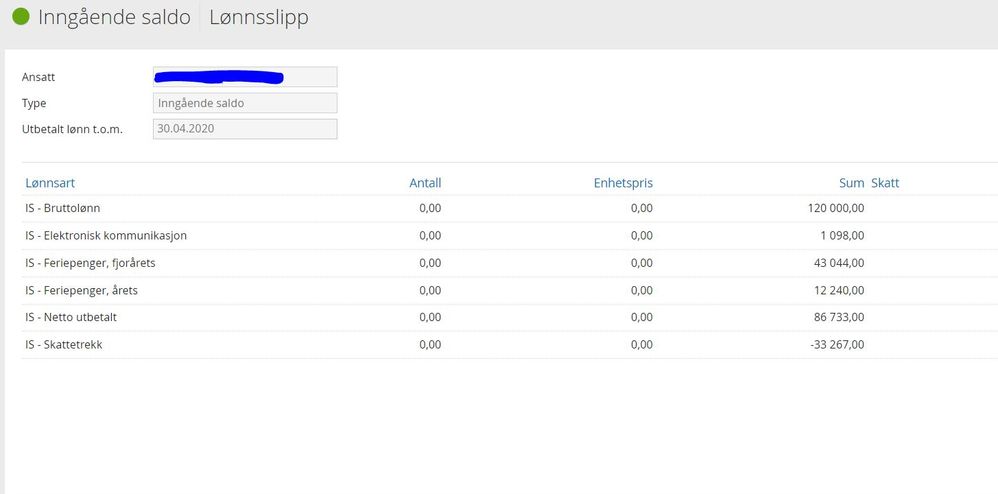Select the IS - Feriepenger, fjorårets row label

point(90,263)
